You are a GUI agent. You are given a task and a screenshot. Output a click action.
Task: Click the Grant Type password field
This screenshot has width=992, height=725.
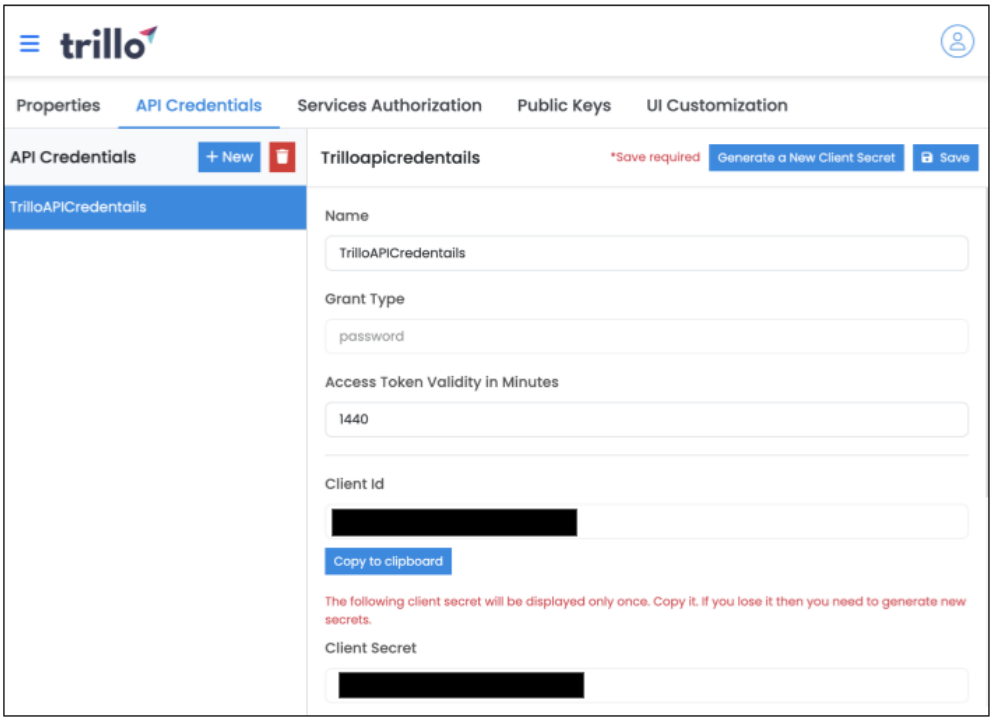(x=646, y=337)
